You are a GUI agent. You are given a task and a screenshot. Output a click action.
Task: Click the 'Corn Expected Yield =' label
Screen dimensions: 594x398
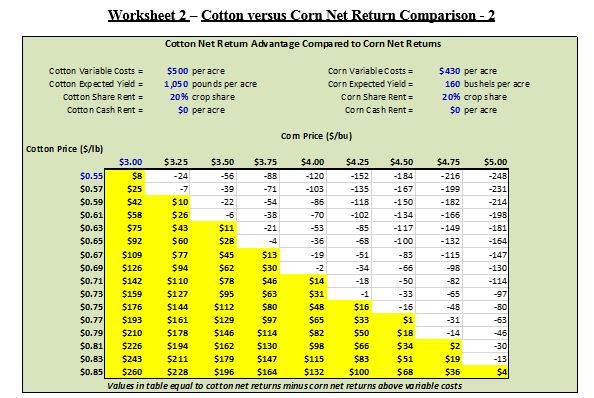pos(370,84)
